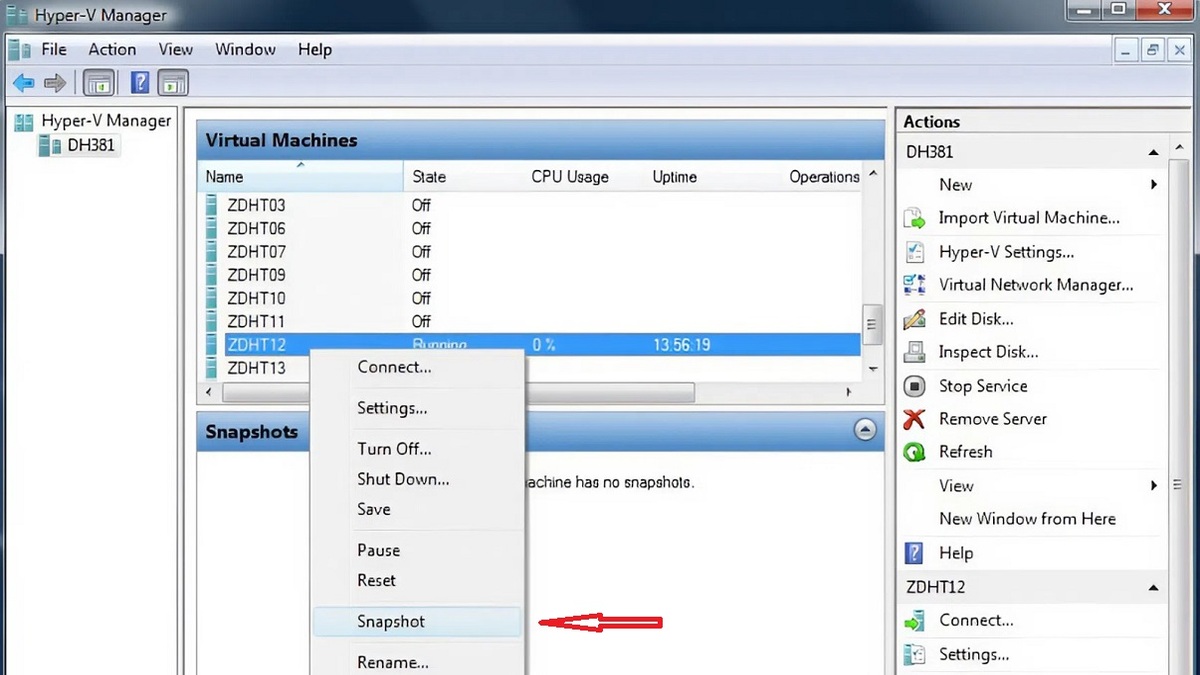
Task: Click the red Remove Server icon
Action: tap(914, 419)
